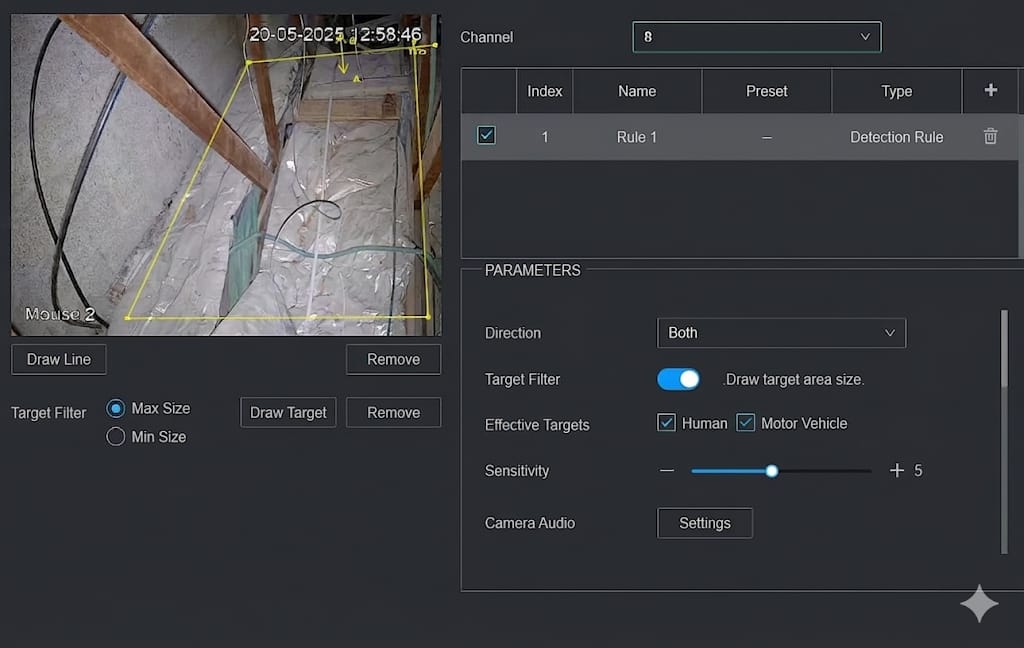Viewport: 1024px width, 648px height.
Task: Uncheck the Human effective target
Action: pyautogui.click(x=666, y=423)
